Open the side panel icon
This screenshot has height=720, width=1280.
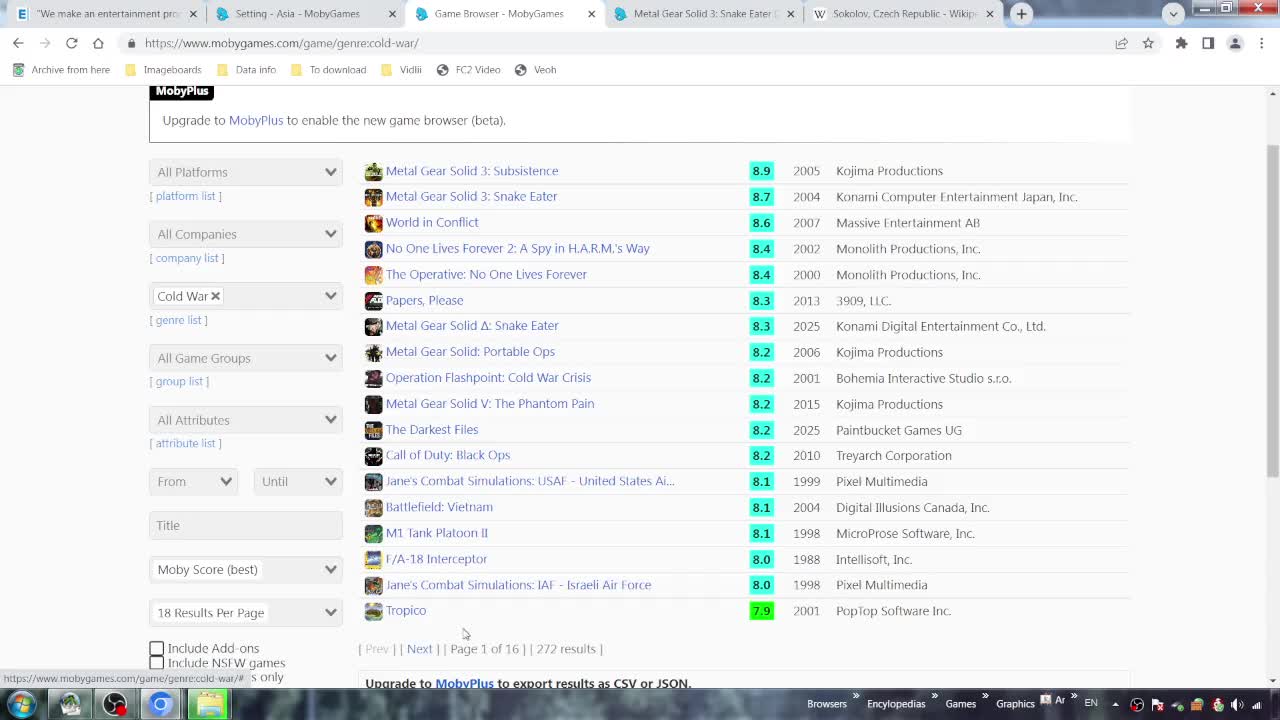point(1208,43)
